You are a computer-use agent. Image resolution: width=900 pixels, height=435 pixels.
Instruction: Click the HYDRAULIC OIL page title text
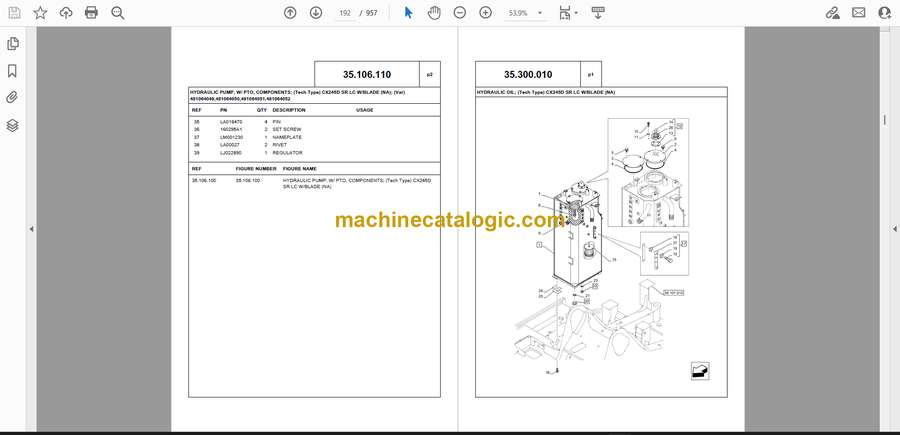pos(546,92)
